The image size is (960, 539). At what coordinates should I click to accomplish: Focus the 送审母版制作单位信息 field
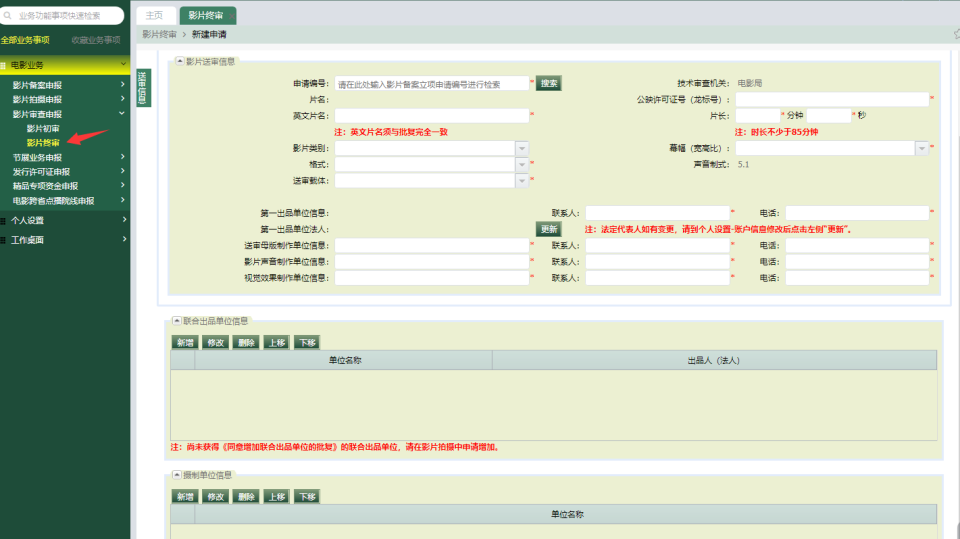(x=432, y=246)
